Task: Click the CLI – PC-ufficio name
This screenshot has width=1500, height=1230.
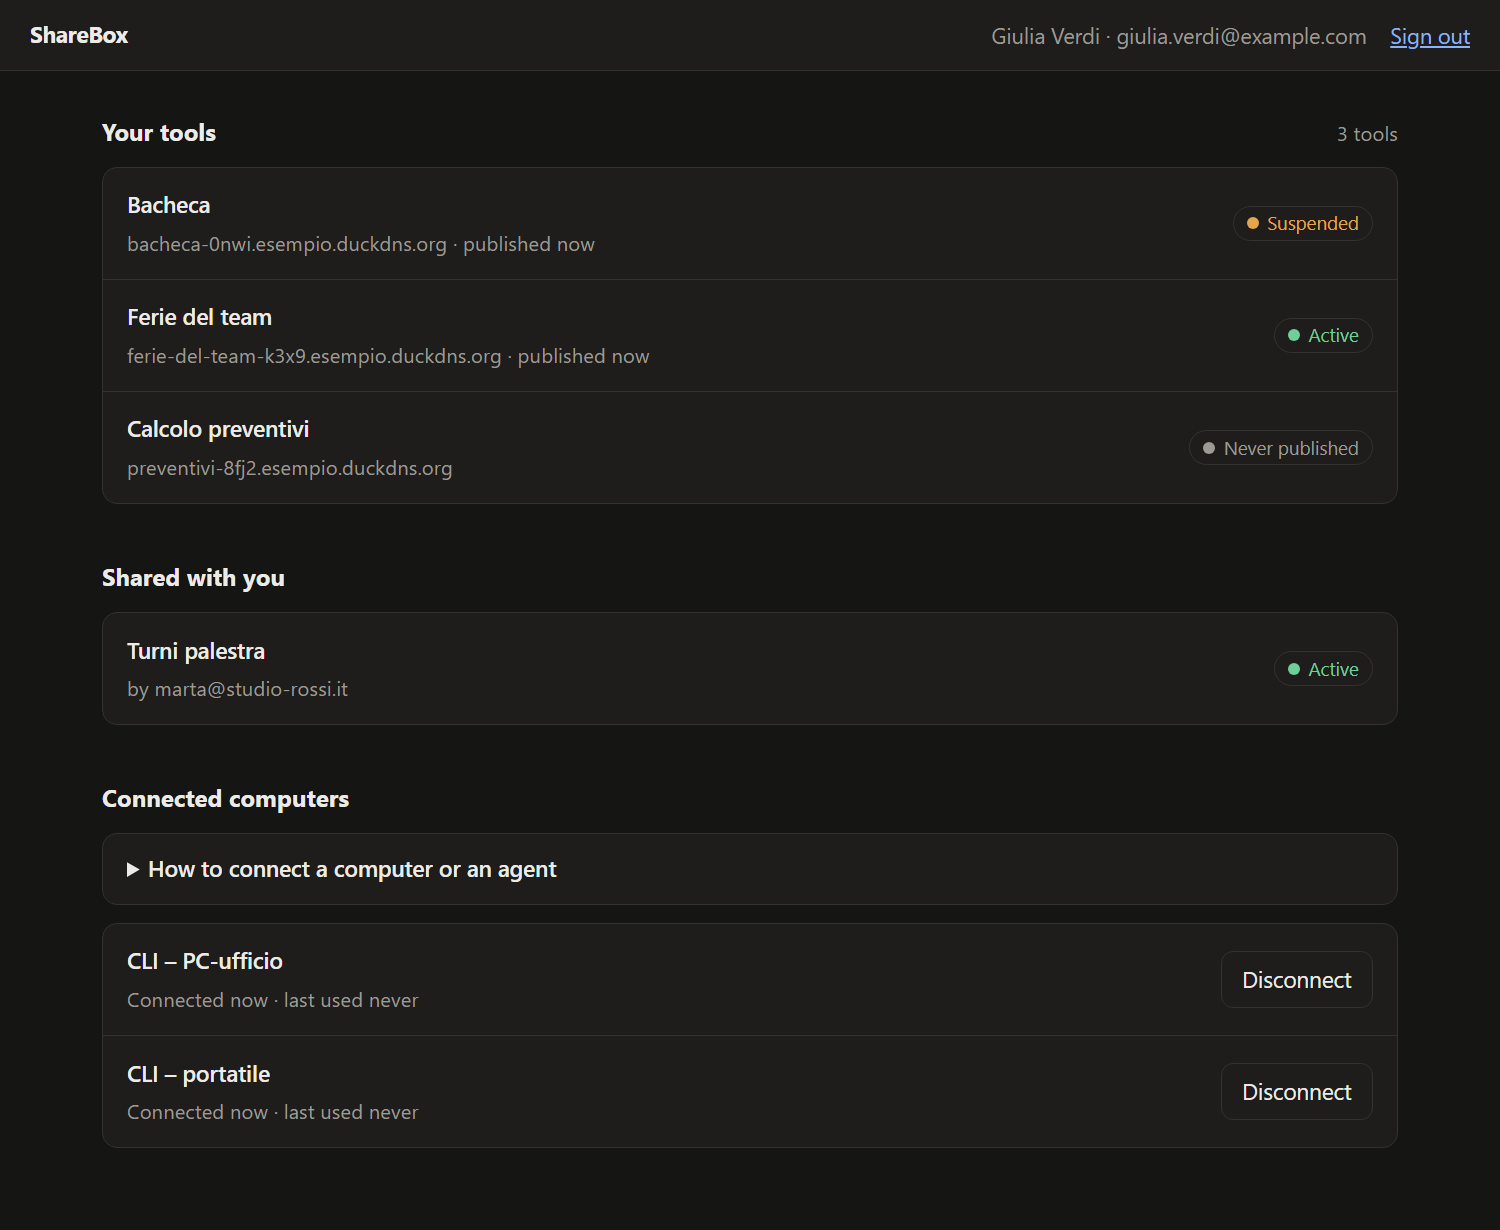Action: click(x=205, y=961)
